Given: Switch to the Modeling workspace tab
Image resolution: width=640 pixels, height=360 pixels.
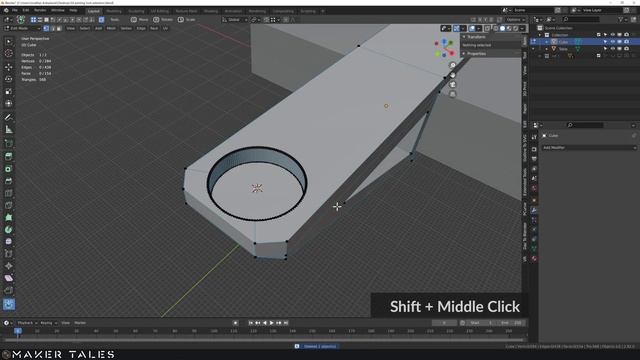Looking at the screenshot, I should coord(114,11).
